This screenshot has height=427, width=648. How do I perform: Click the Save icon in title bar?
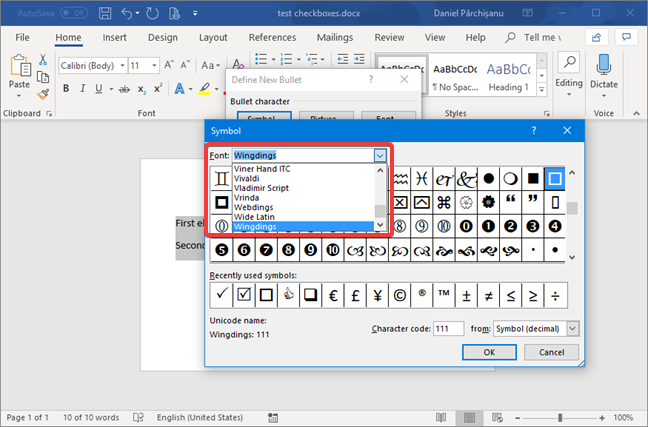(105, 13)
